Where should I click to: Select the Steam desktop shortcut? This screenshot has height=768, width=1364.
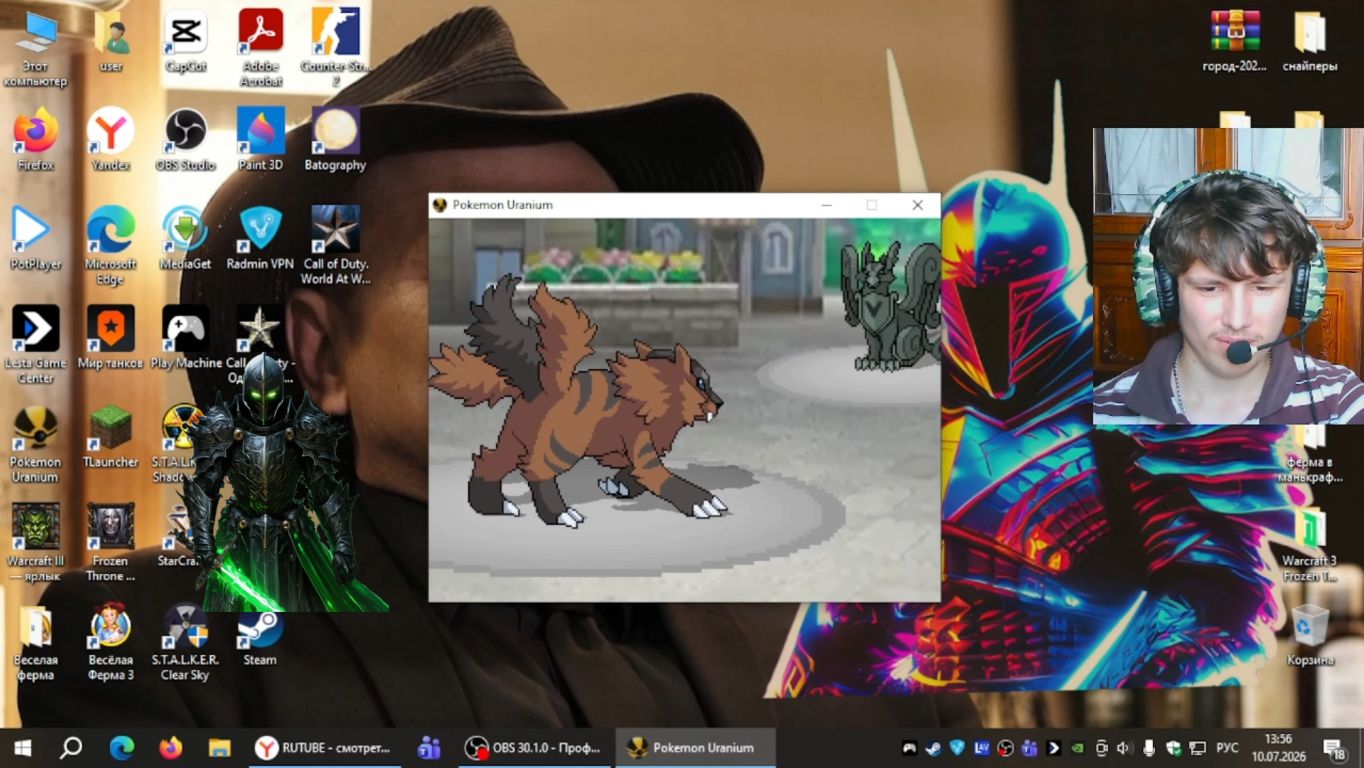click(x=261, y=636)
